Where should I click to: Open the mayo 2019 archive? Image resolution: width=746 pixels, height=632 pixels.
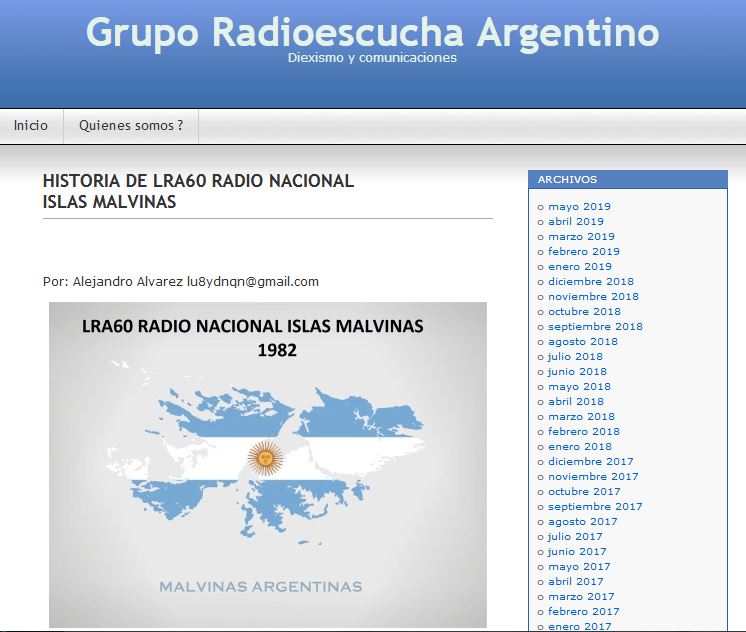[x=579, y=207]
